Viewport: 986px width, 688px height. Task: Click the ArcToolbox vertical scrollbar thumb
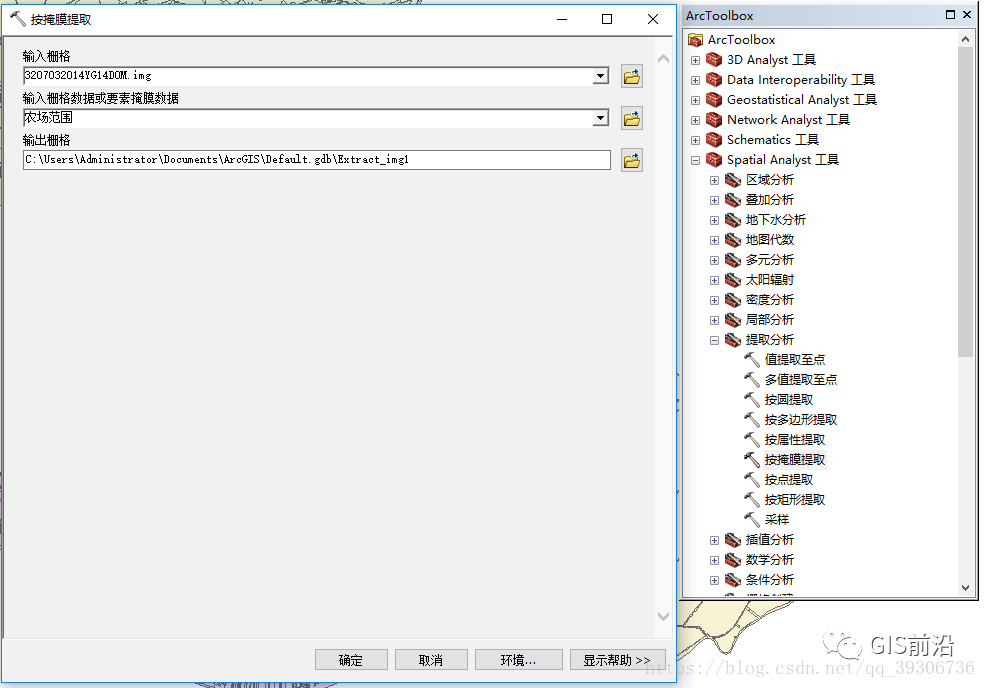(x=965, y=201)
